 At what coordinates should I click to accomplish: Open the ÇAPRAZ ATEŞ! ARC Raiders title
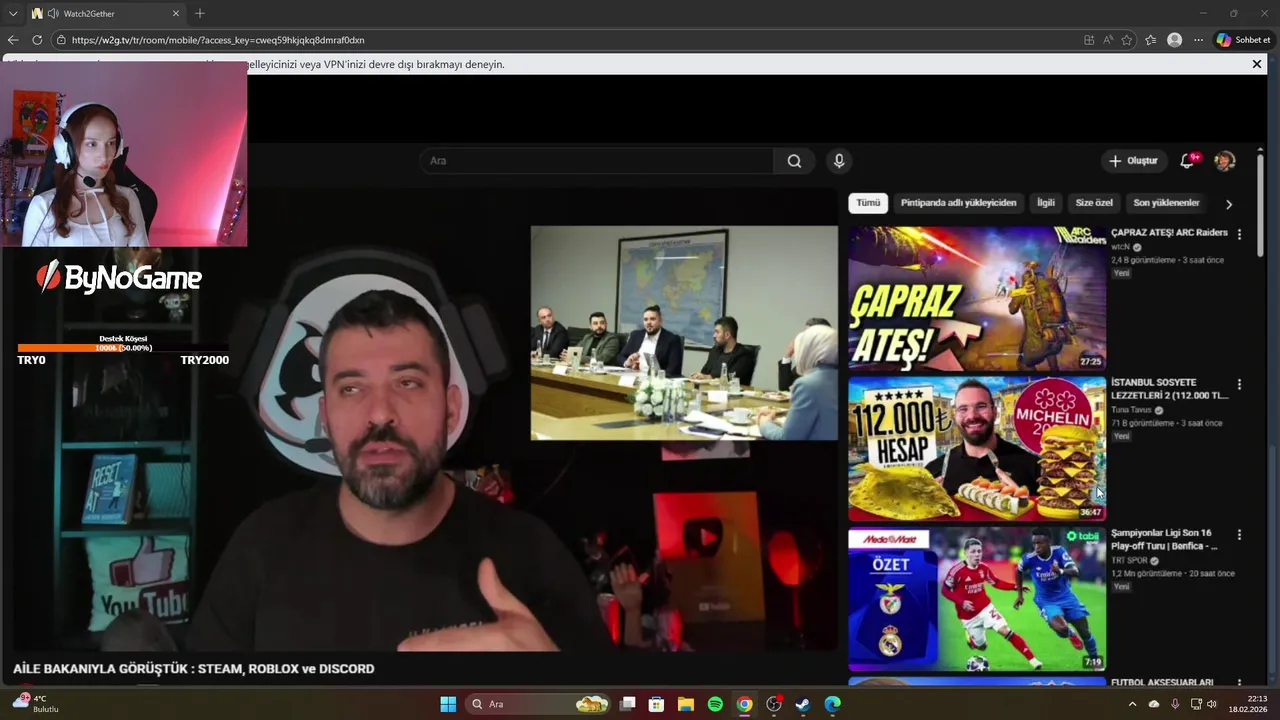[1169, 233]
